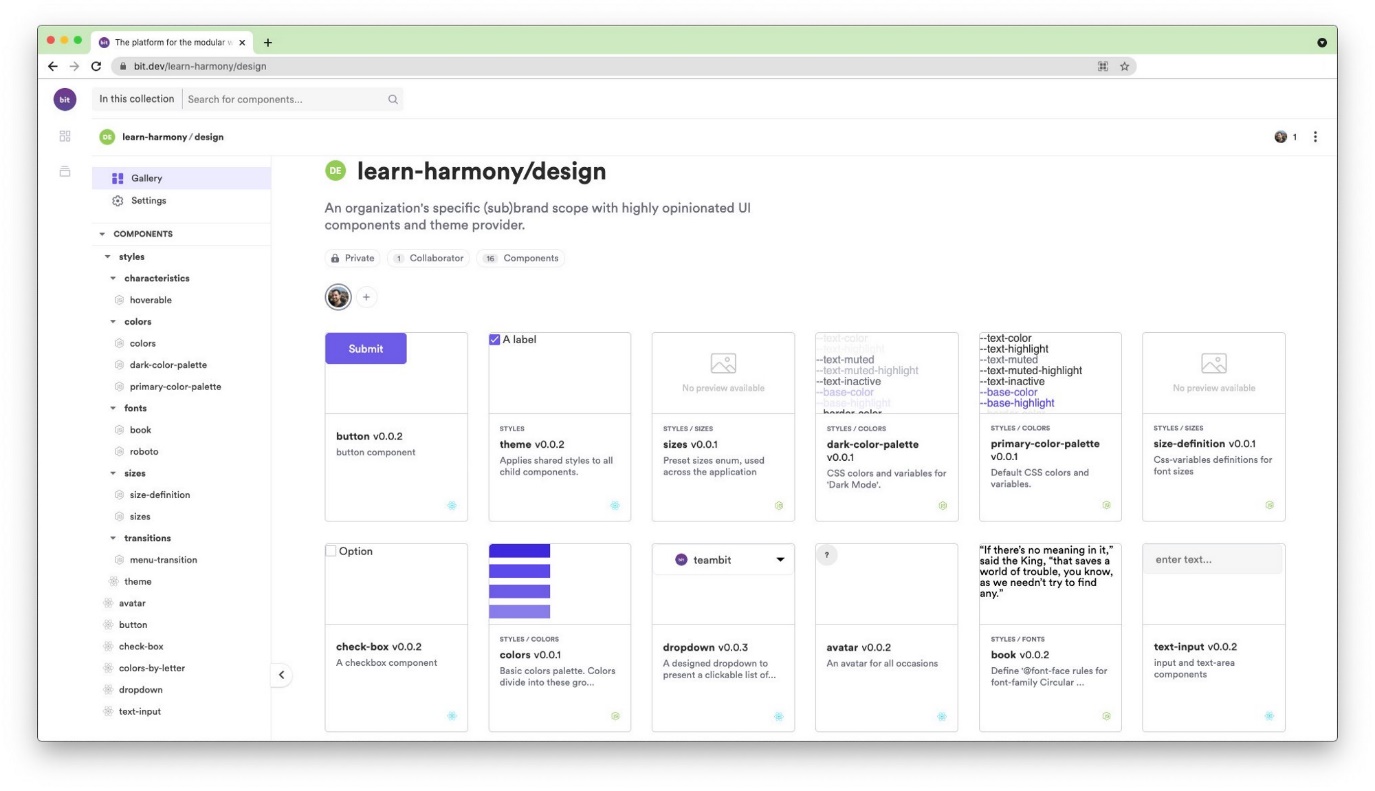Collapse the COMPONENTS section
Image resolution: width=1375 pixels, height=791 pixels.
click(102, 234)
